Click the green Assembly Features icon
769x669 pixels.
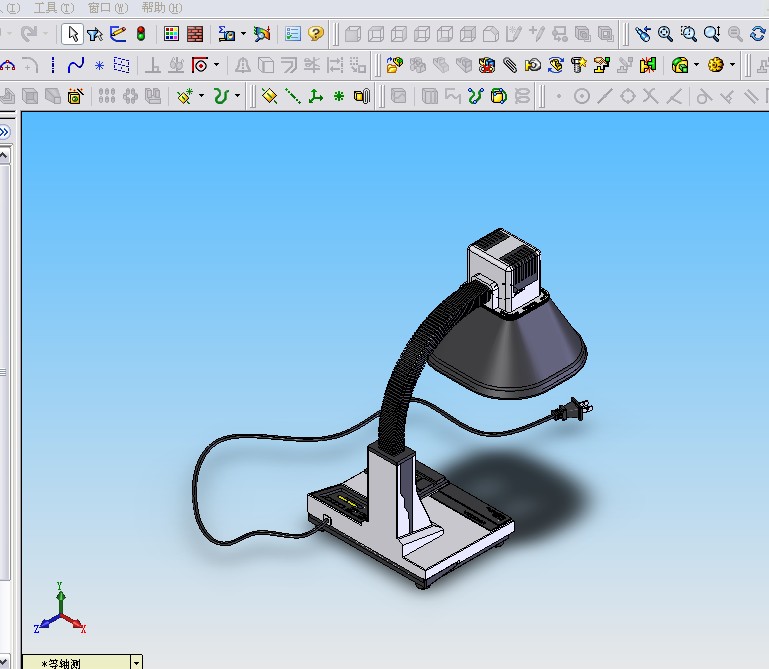click(x=680, y=65)
